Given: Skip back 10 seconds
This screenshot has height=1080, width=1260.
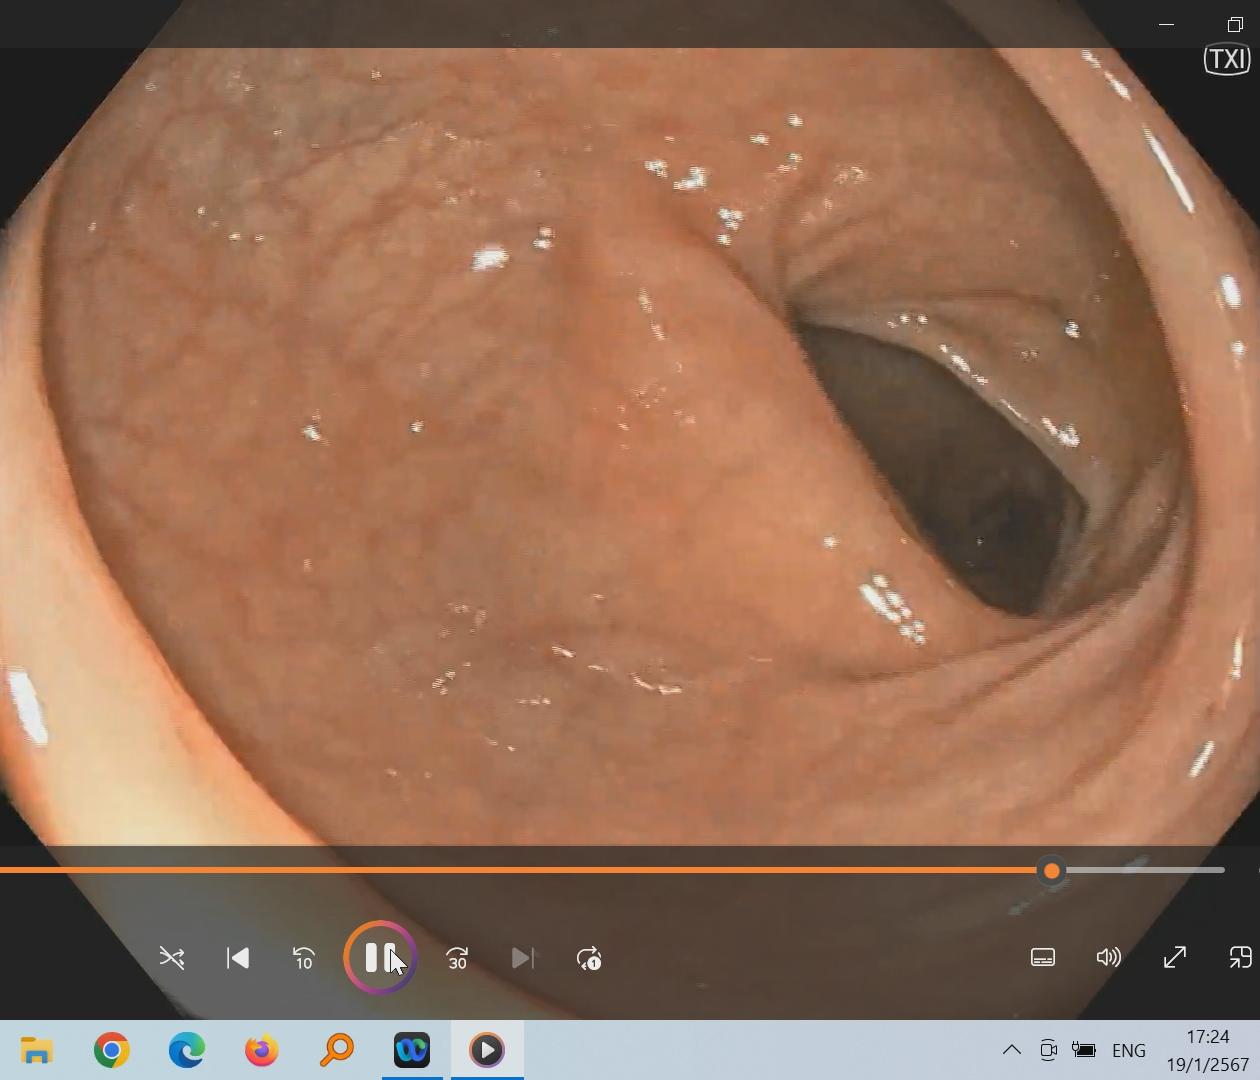Looking at the screenshot, I should coord(304,958).
